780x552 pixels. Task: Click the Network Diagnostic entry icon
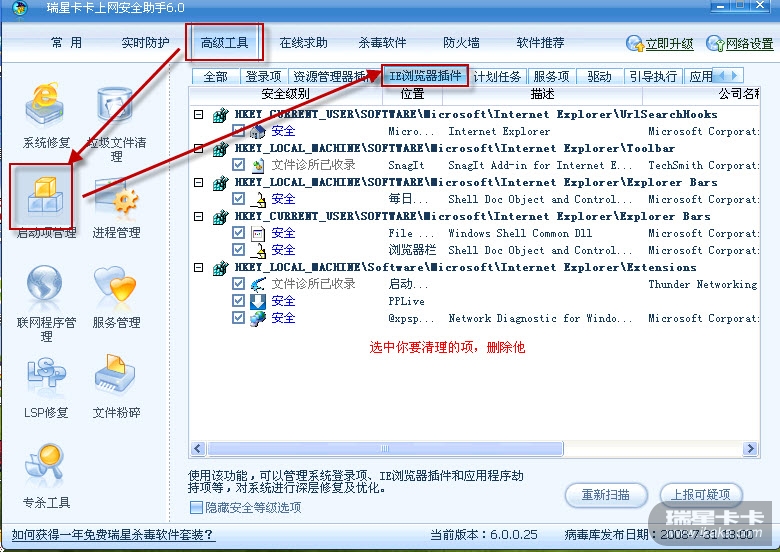pyautogui.click(x=258, y=318)
